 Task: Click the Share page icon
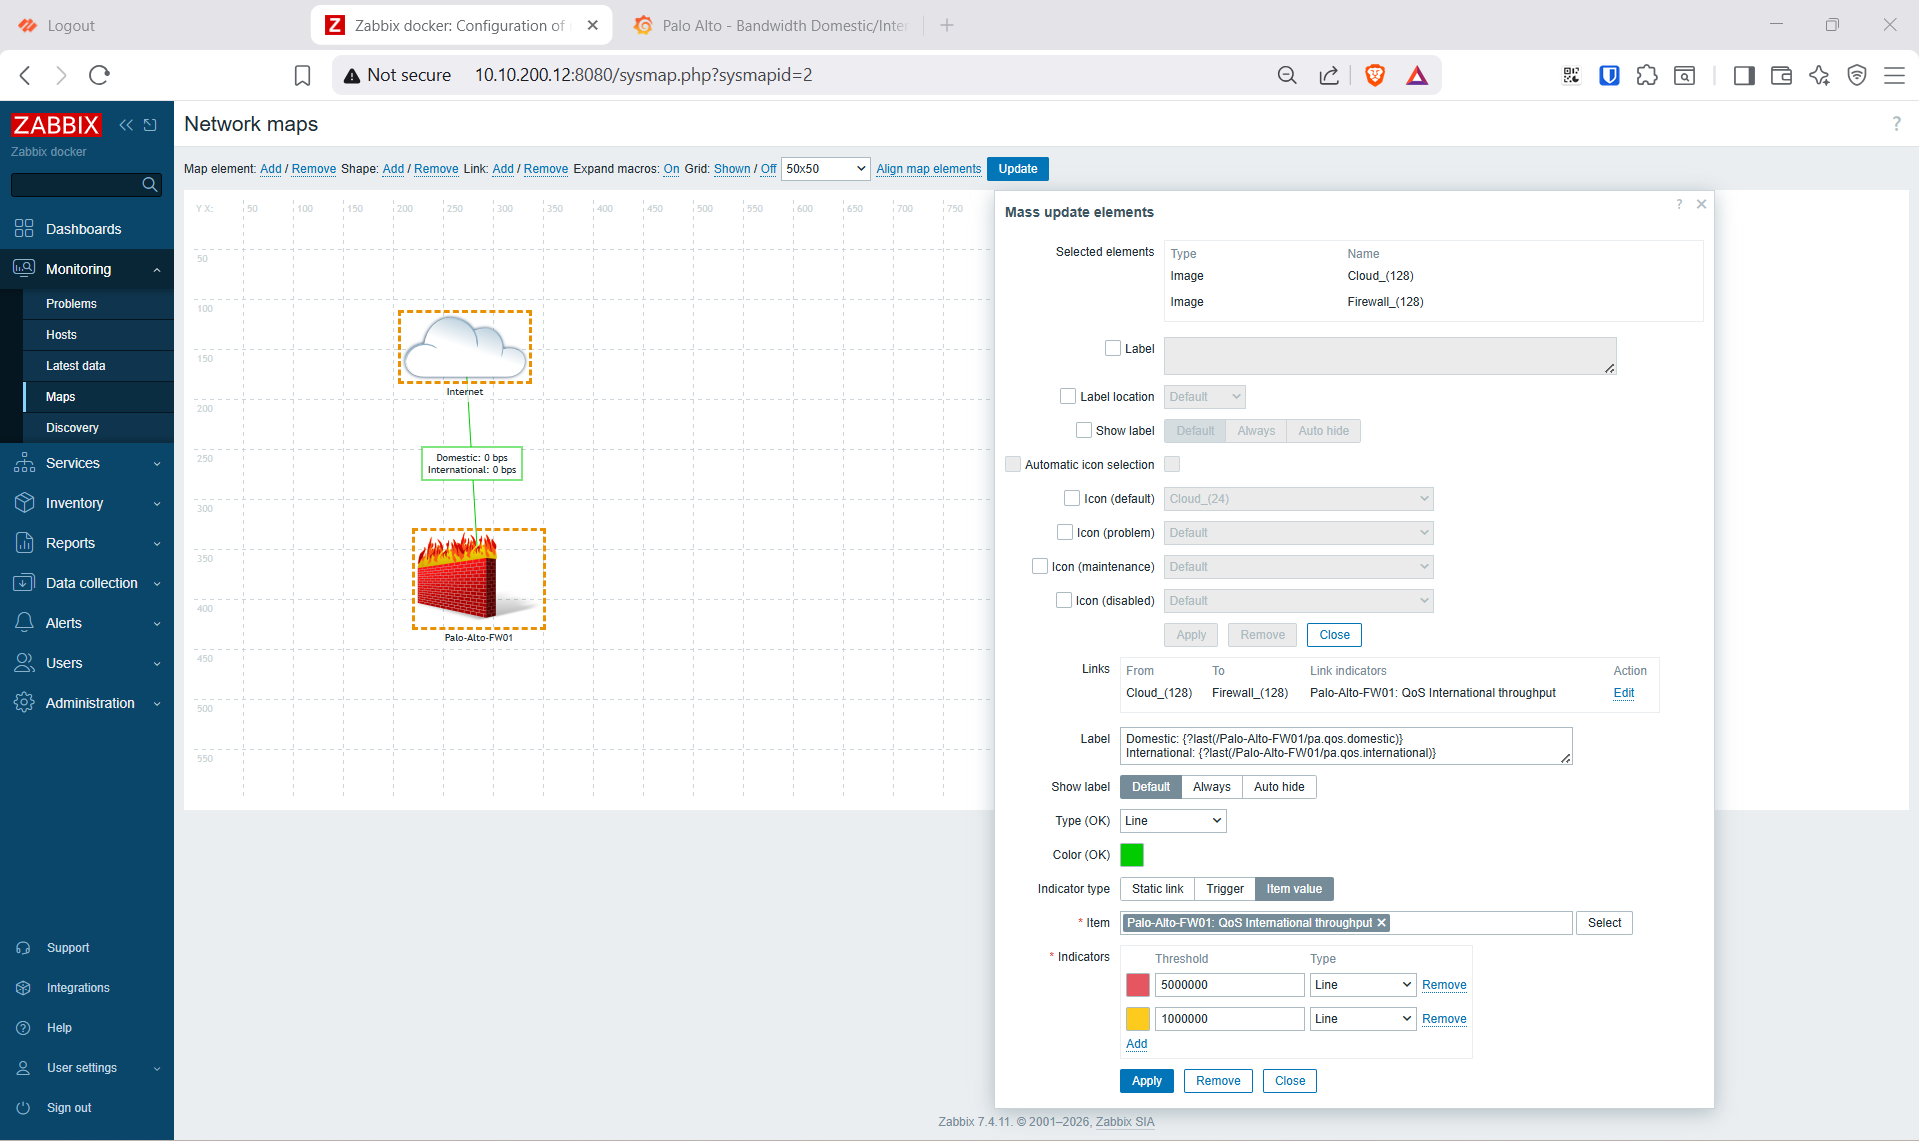tap(1329, 75)
